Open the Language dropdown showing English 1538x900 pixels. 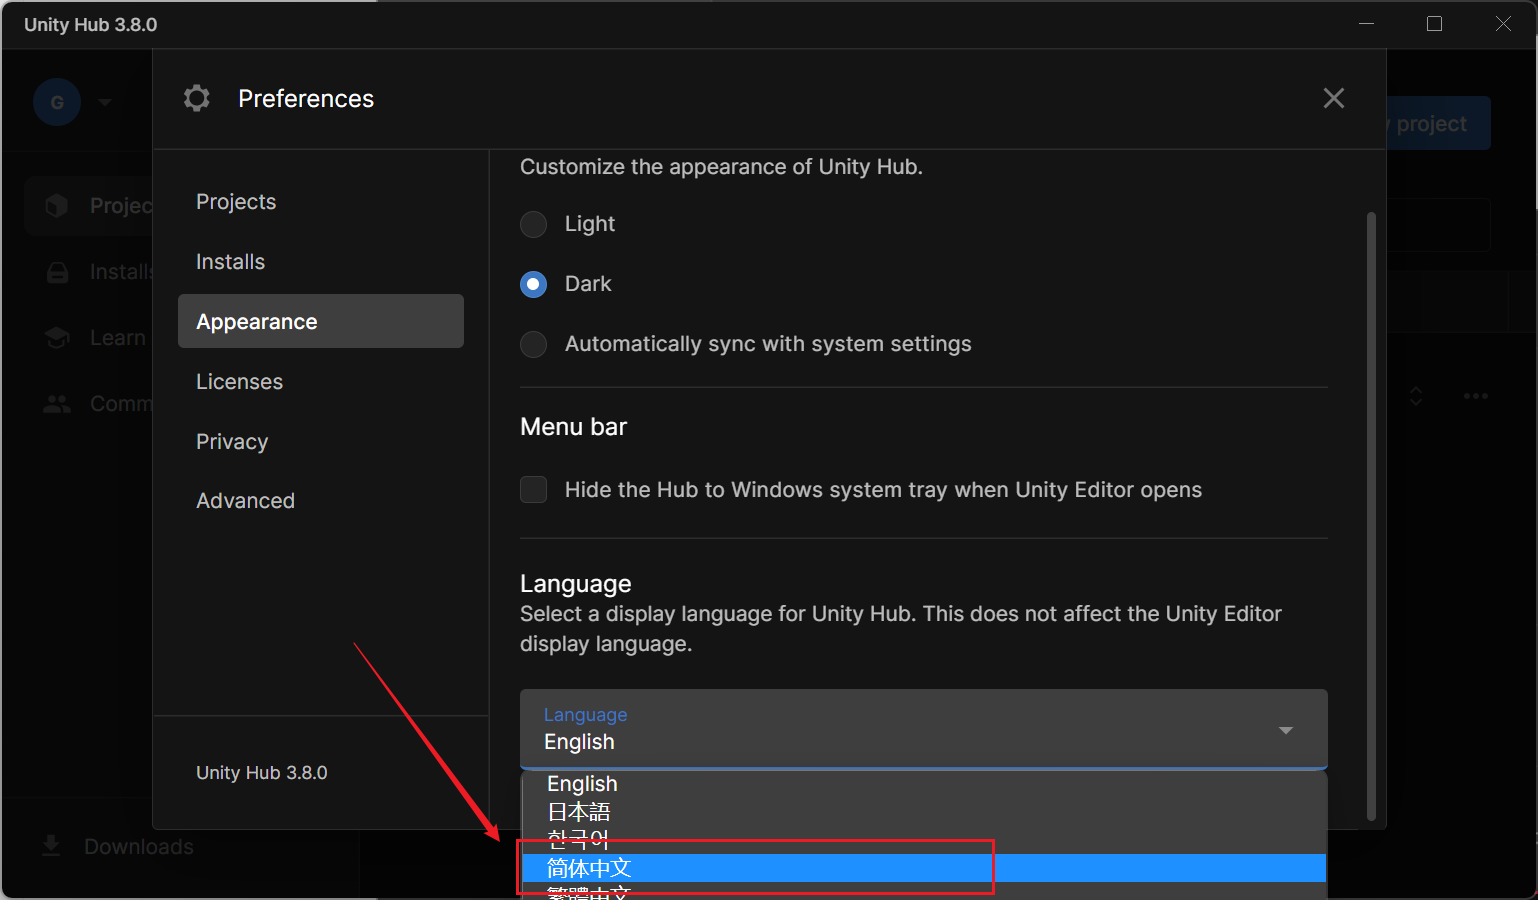tap(923, 729)
